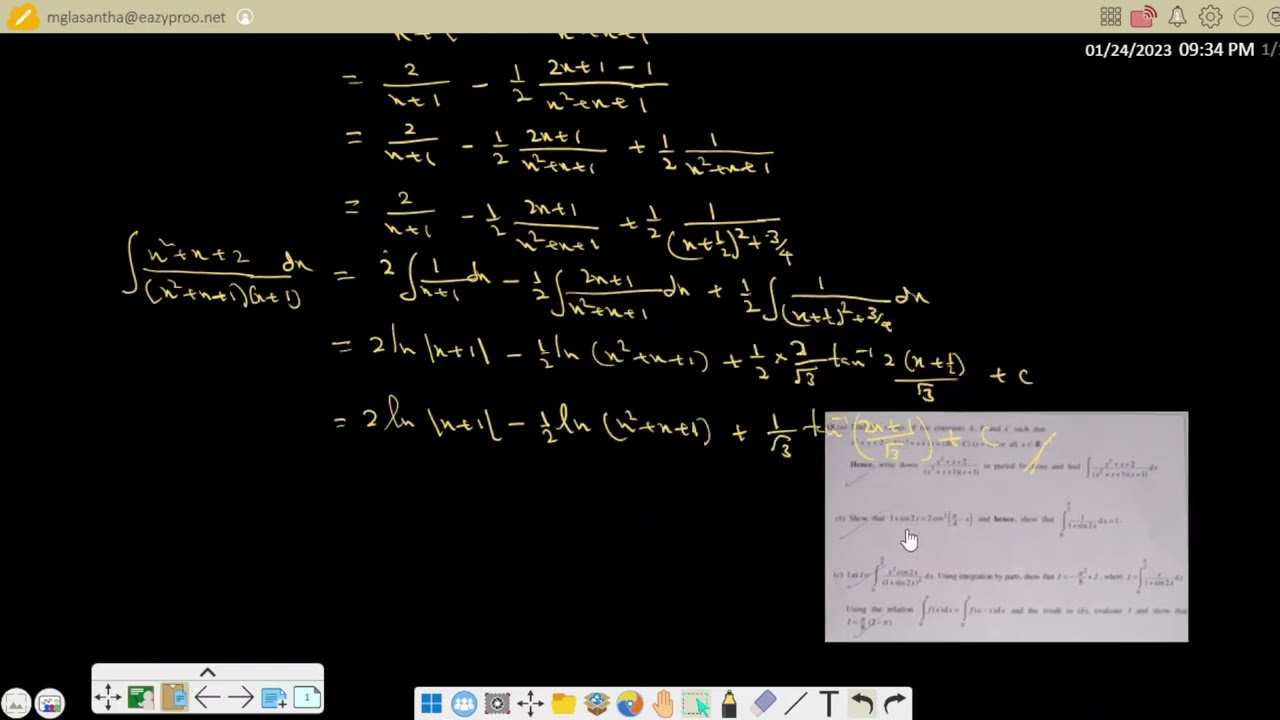Click the 09:34 PM time display

1216,49
